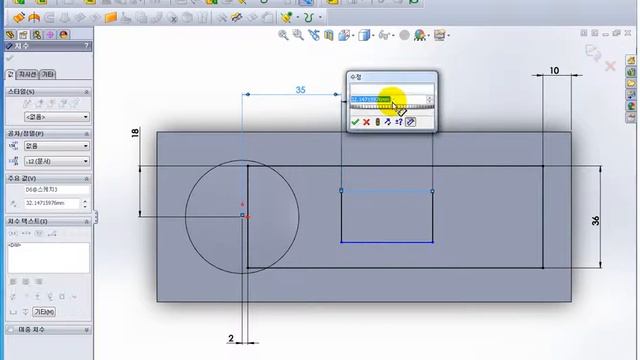640x360 pixels.
Task: Open PropertyManager tab icon
Action: 23,35
